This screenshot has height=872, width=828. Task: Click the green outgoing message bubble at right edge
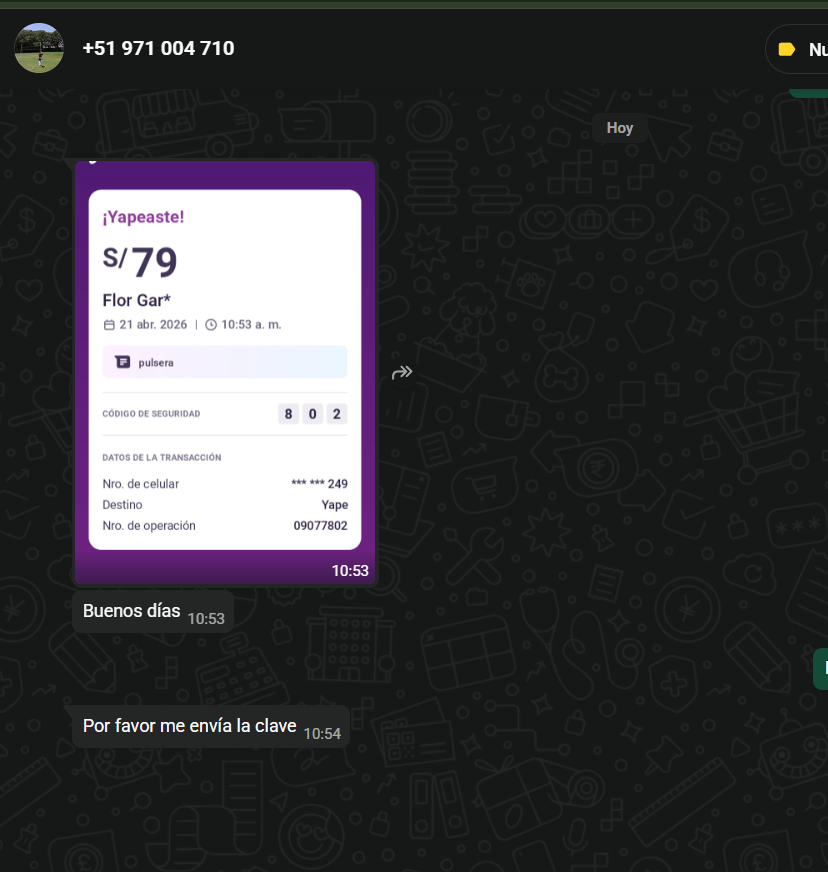tap(821, 669)
